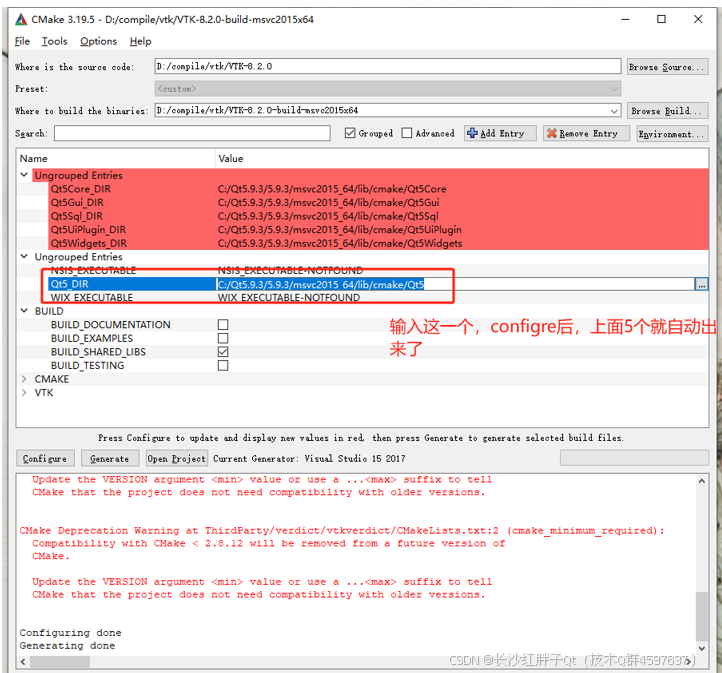This screenshot has height=673, width=722.
Task: Enable the Grouped checkbox
Action: coord(350,133)
